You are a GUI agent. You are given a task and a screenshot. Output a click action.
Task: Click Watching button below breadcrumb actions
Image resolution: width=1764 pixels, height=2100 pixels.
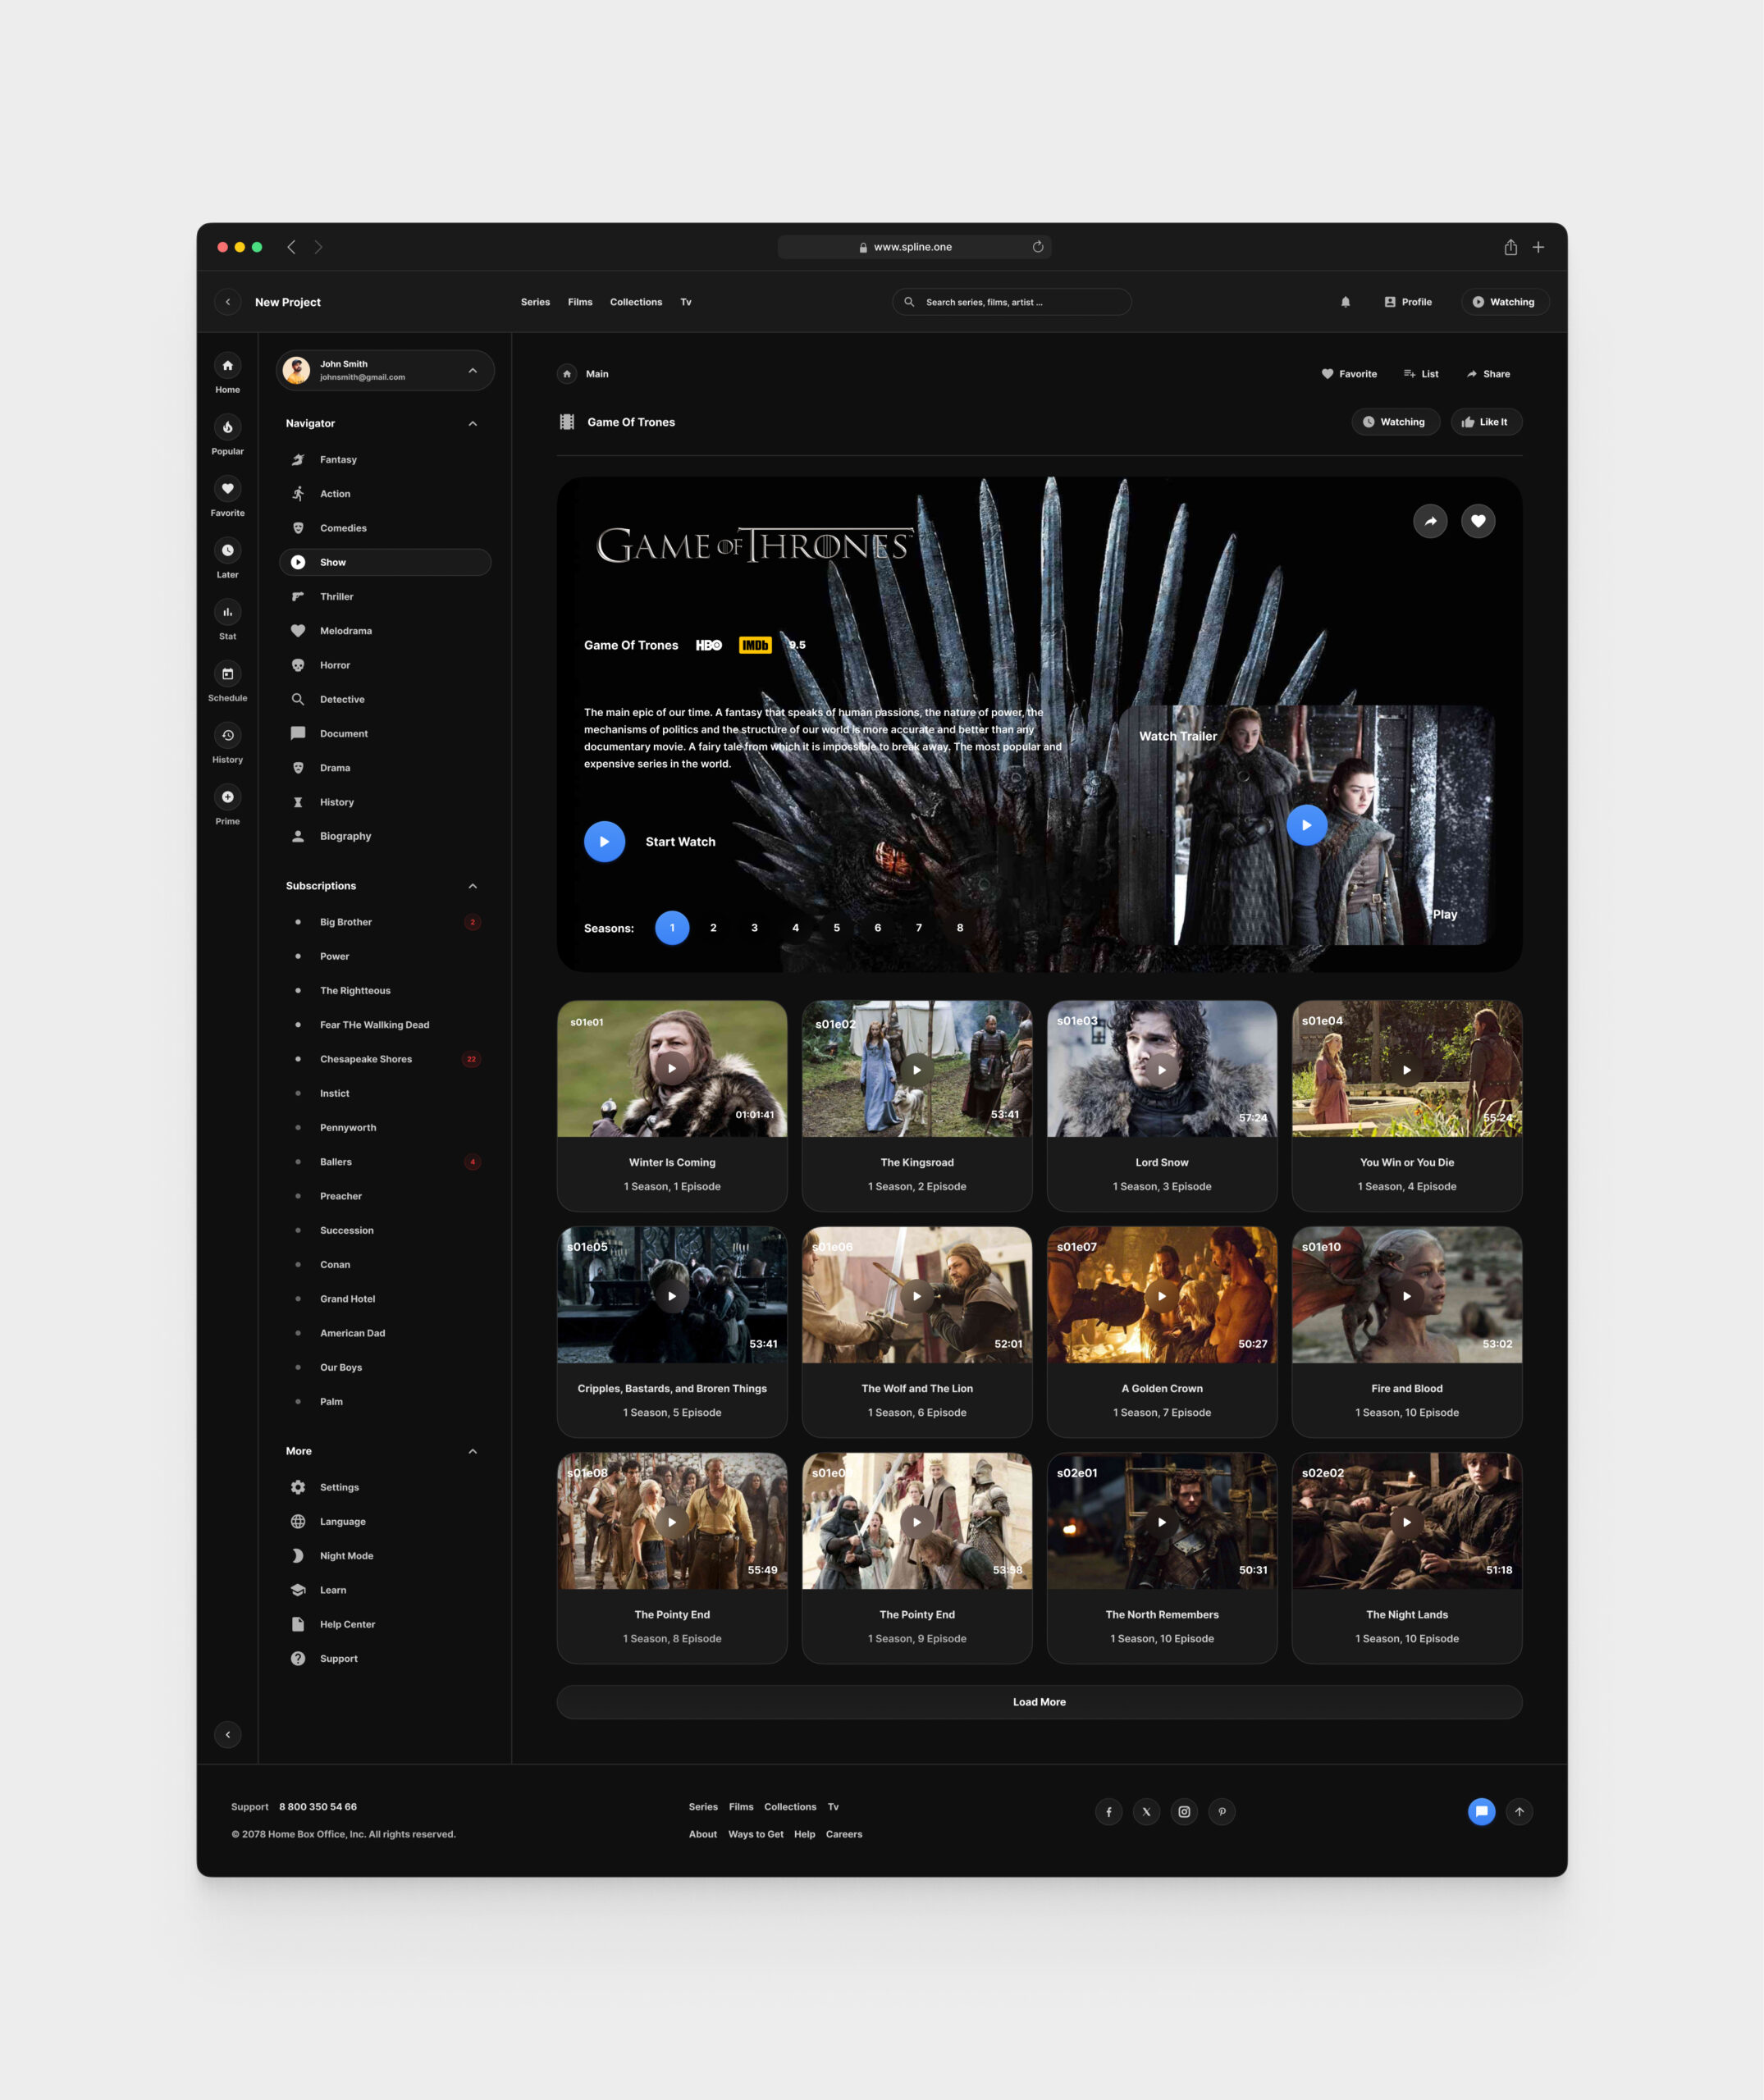(1395, 422)
